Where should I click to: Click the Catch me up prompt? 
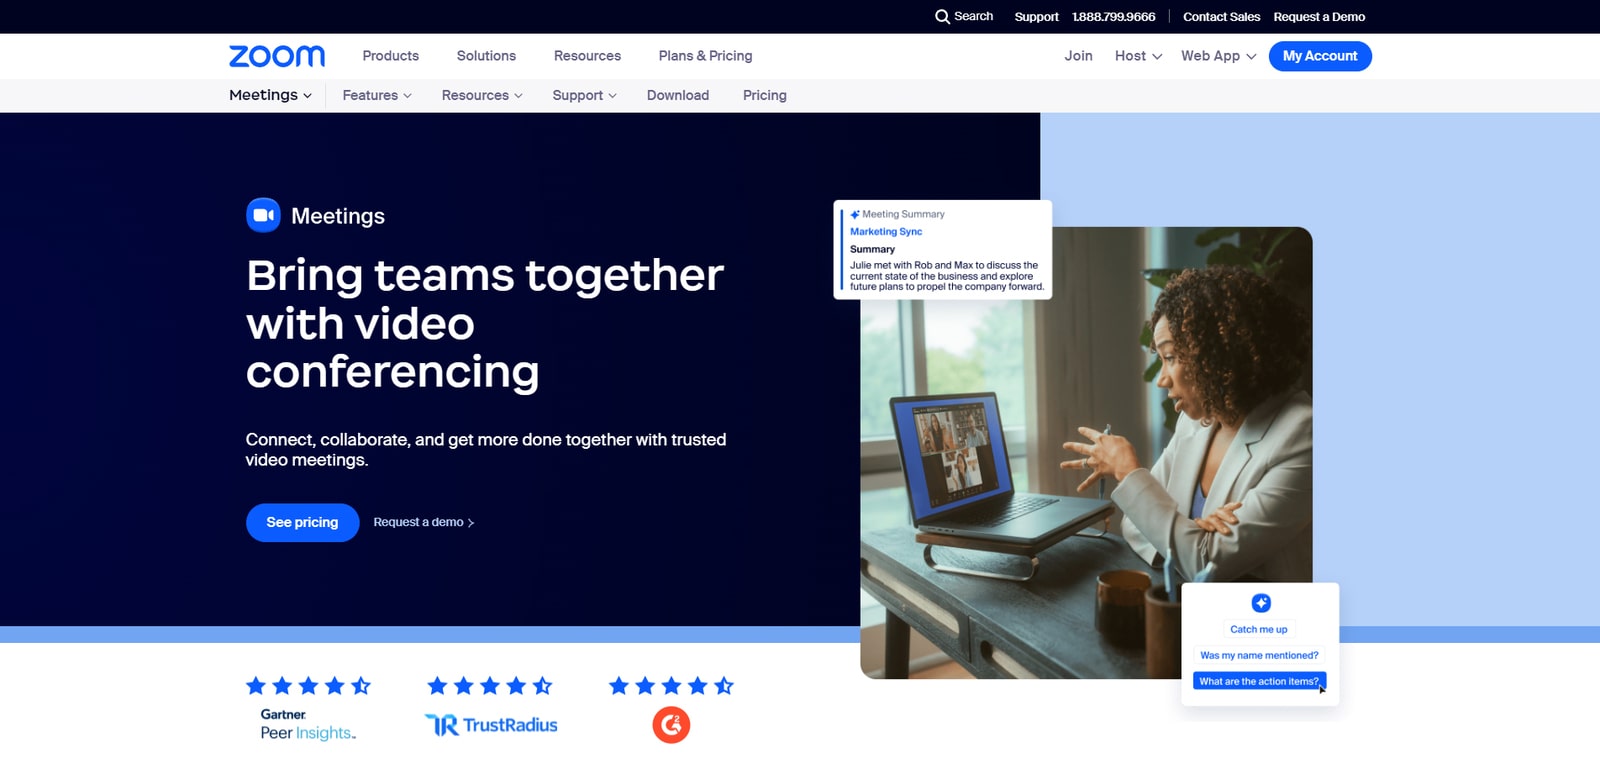[1259, 629]
